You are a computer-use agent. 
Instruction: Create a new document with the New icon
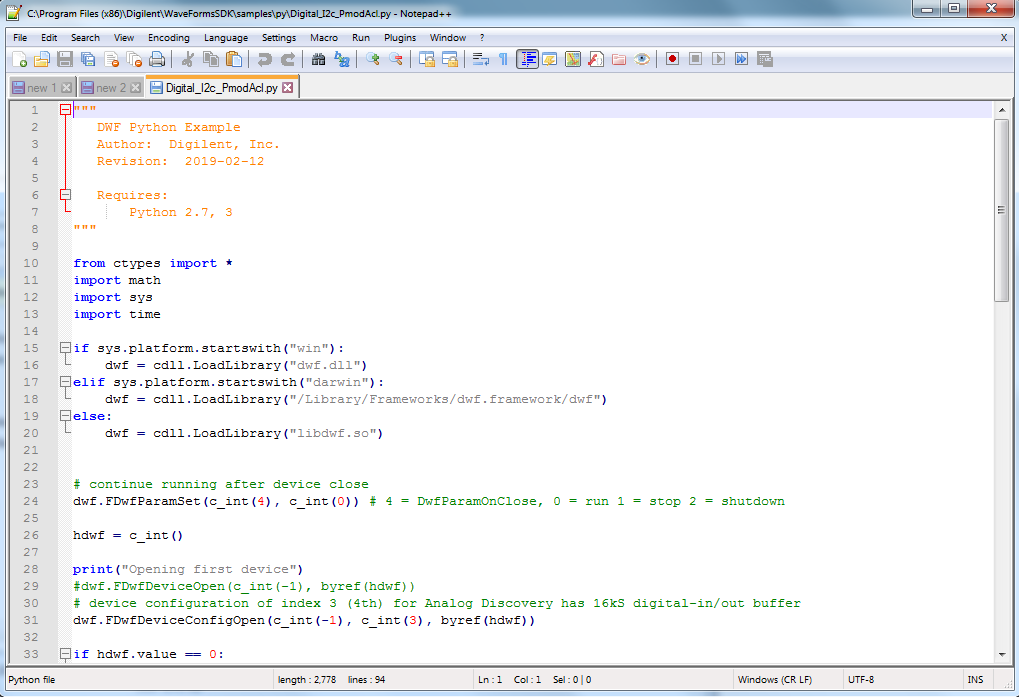pyautogui.click(x=19, y=60)
